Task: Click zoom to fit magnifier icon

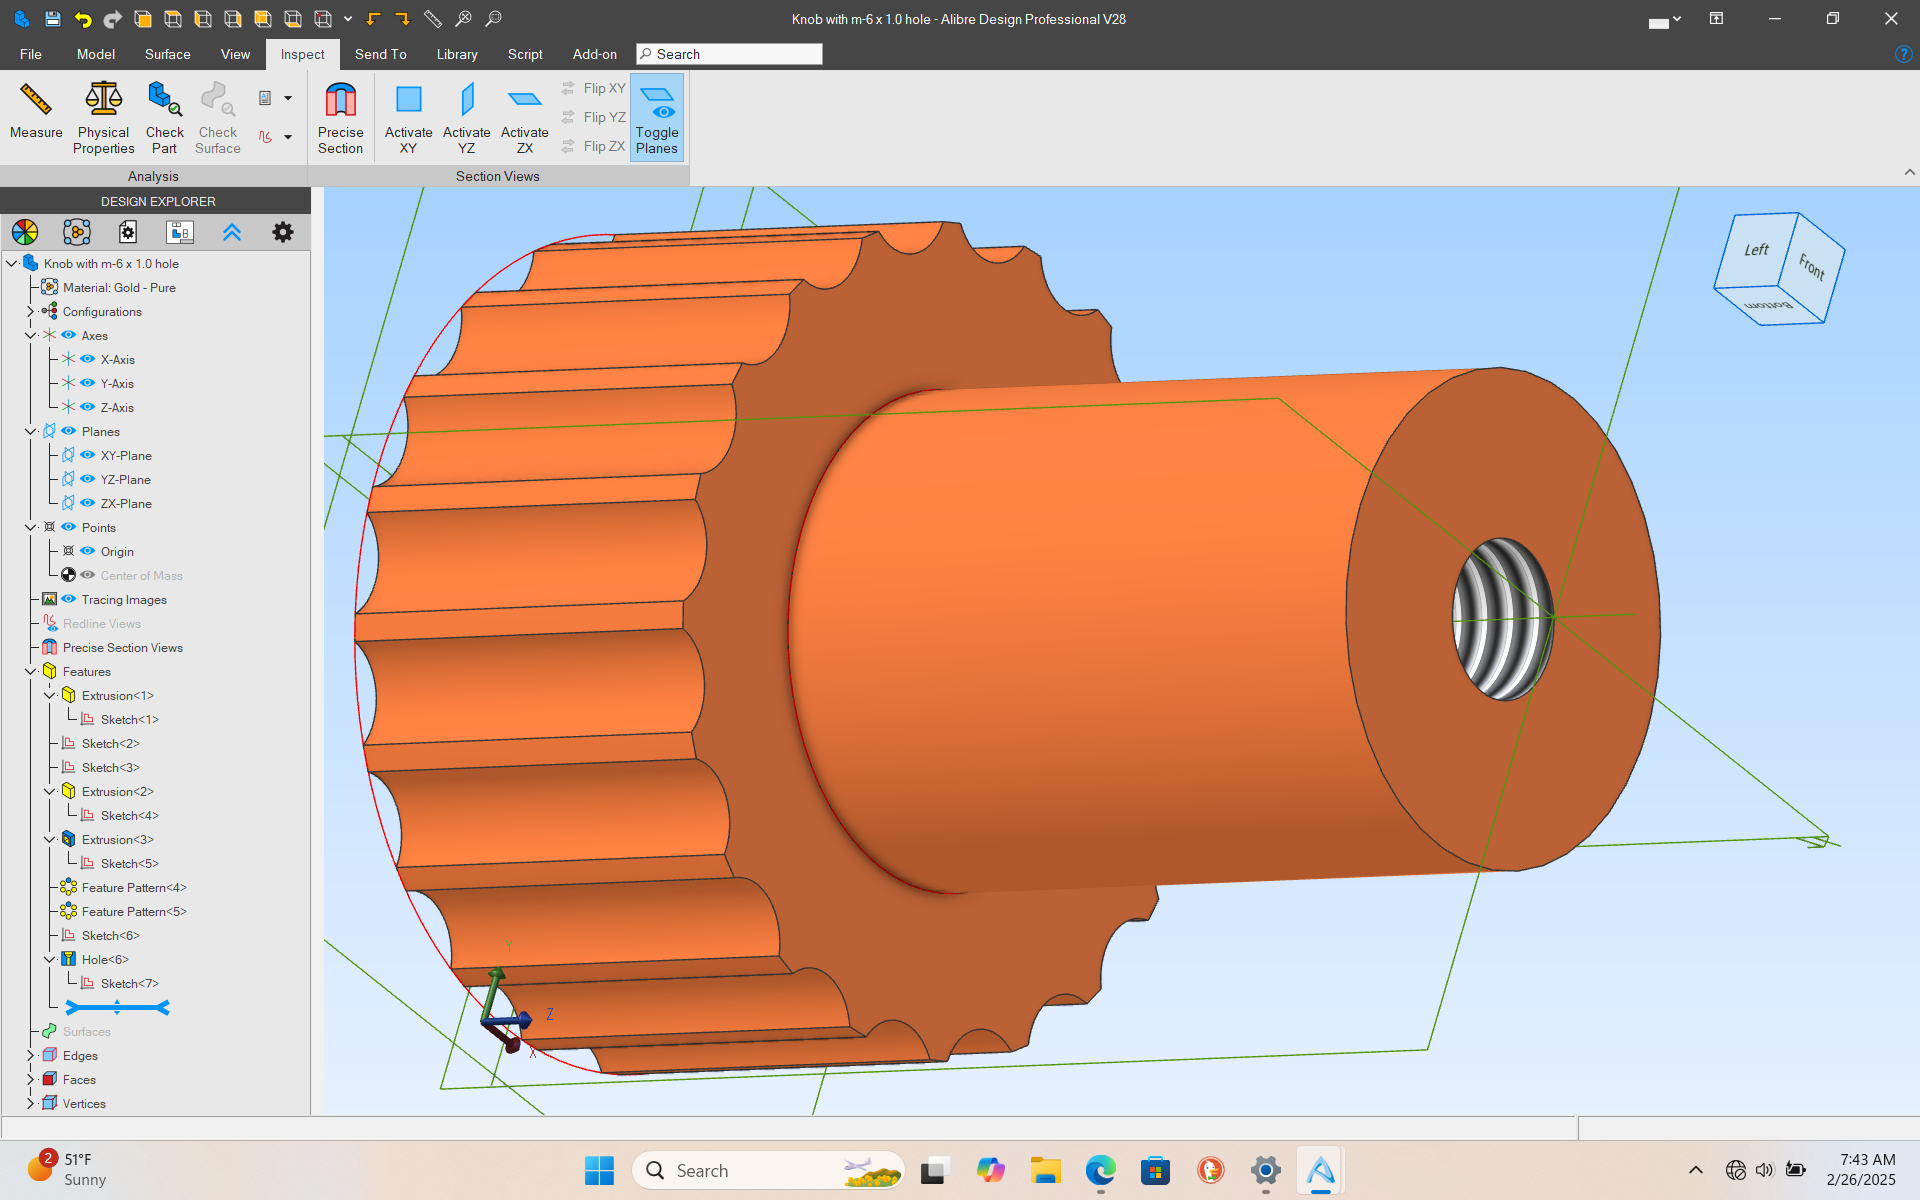Action: (x=463, y=19)
